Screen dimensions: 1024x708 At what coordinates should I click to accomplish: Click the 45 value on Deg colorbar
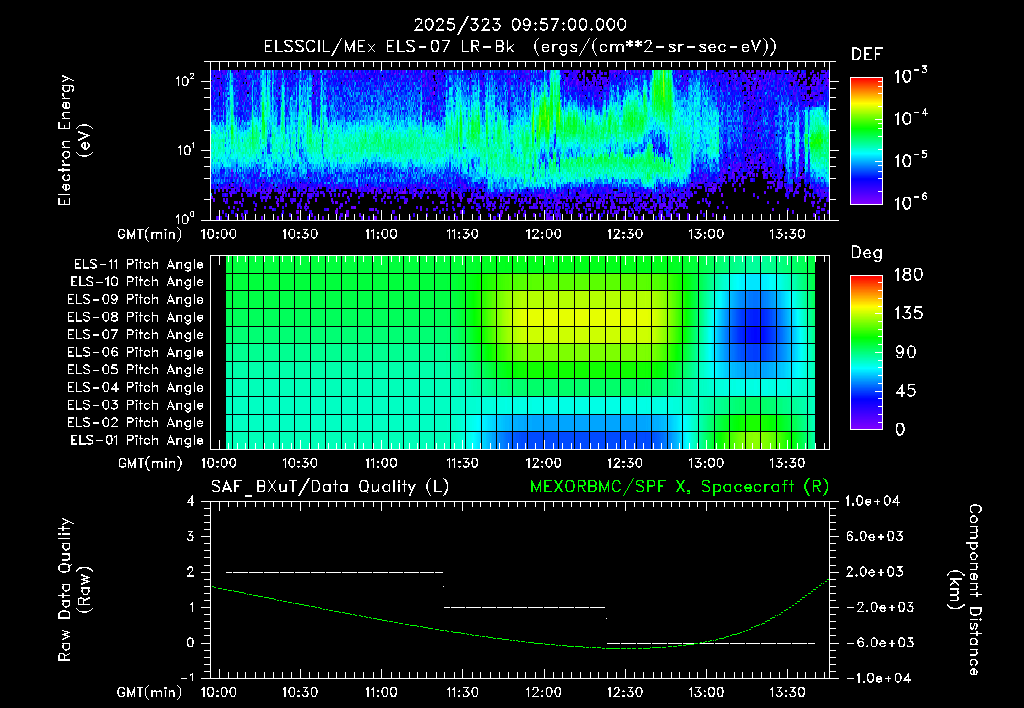905,391
